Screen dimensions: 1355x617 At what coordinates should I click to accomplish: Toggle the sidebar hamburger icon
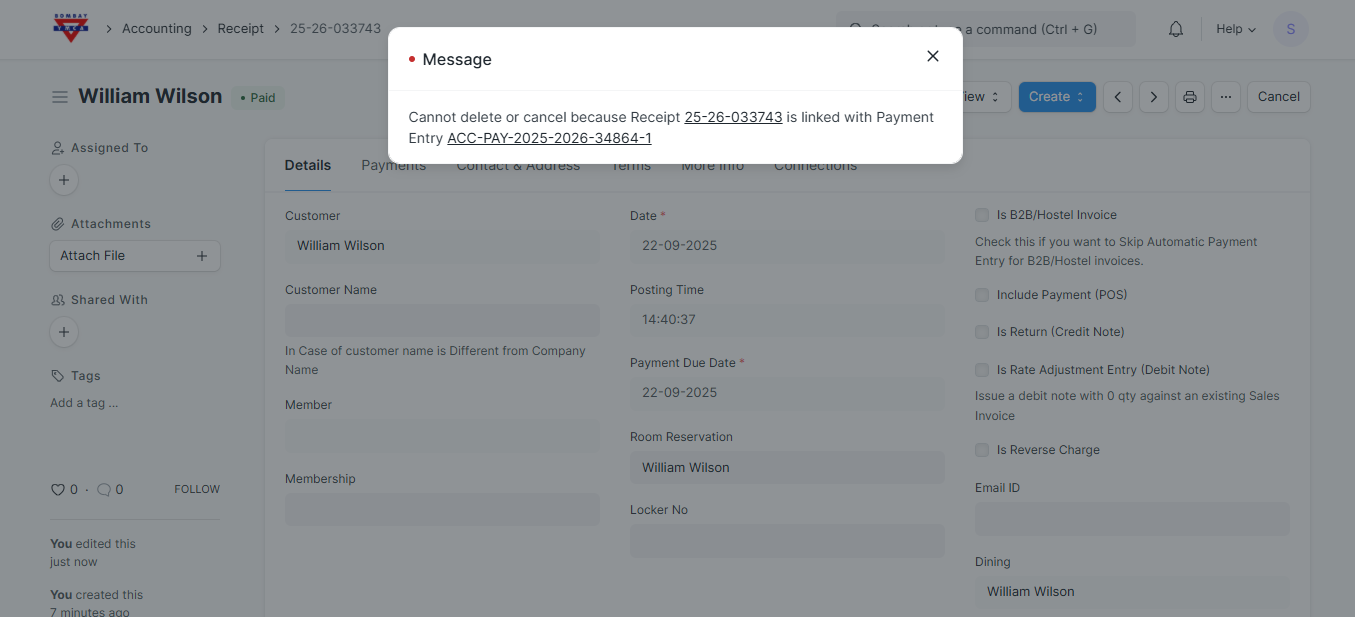point(60,97)
